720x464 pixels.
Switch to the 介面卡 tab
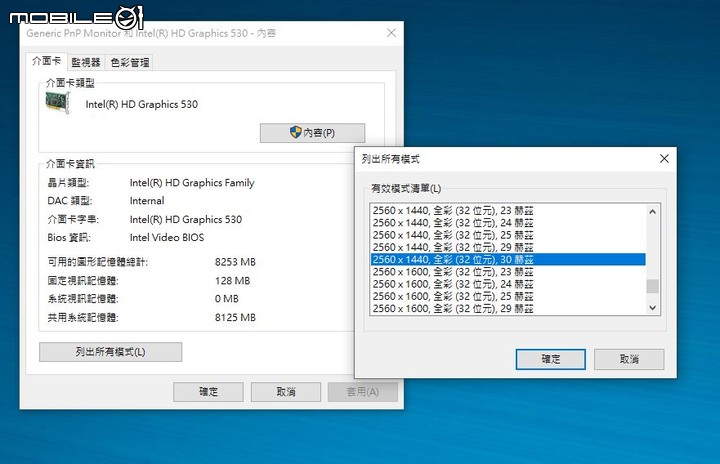(x=46, y=61)
